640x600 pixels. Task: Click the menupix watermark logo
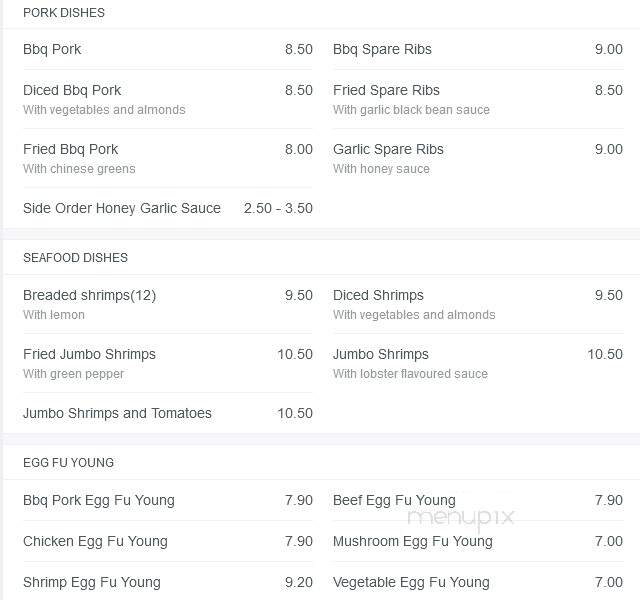461,519
